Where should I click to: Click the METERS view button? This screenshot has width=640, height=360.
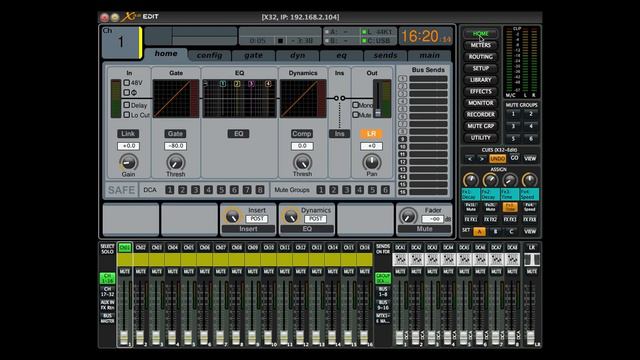480,45
